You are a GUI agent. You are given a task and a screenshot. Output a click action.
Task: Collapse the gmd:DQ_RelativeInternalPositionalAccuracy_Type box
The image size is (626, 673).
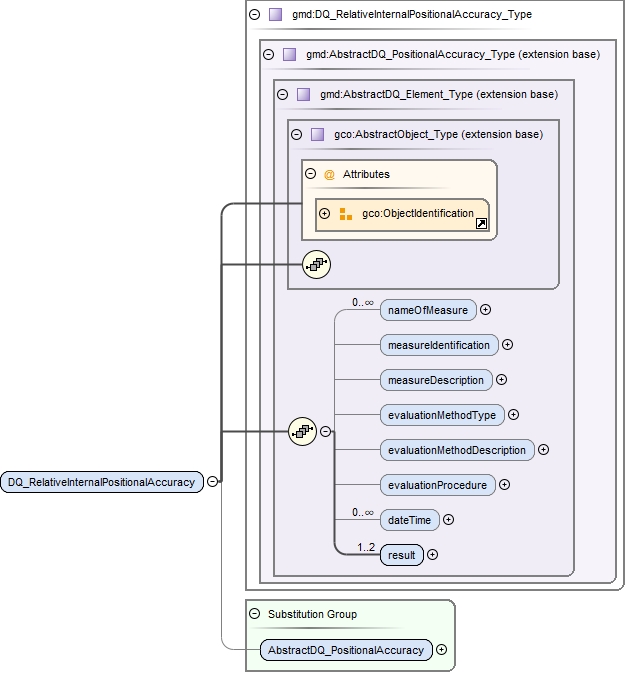(255, 15)
